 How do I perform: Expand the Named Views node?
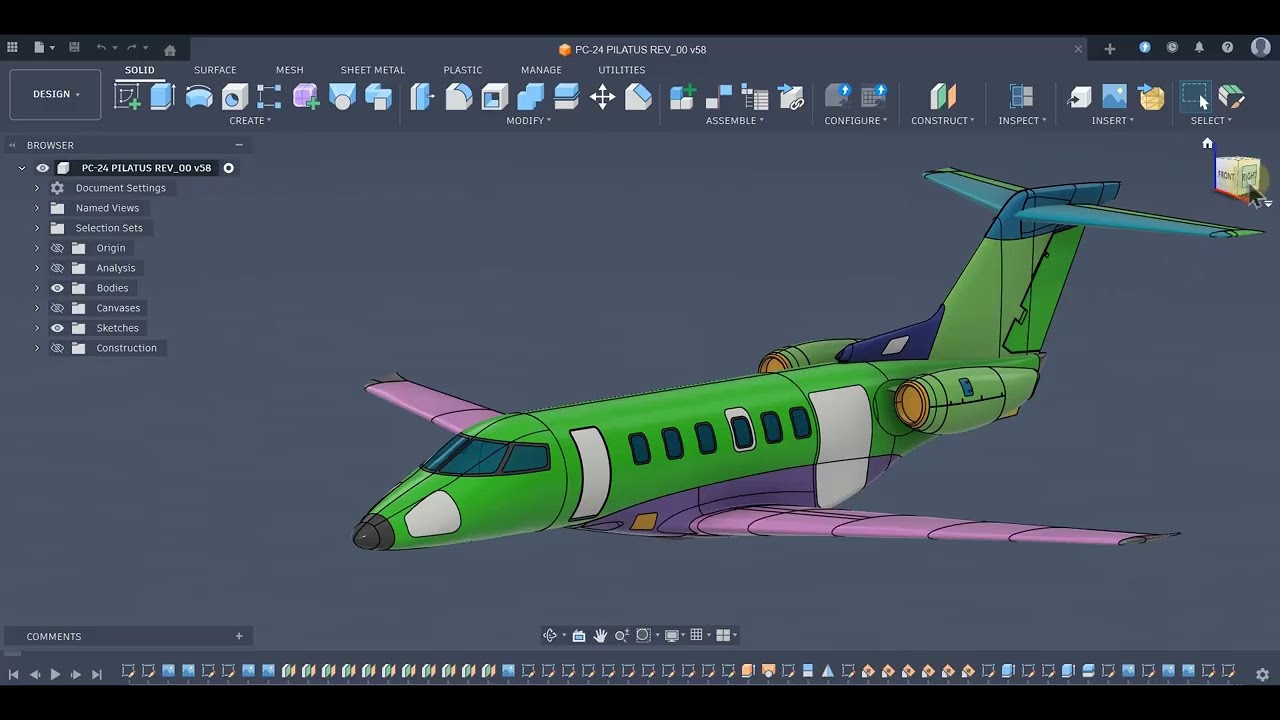[x=37, y=208]
